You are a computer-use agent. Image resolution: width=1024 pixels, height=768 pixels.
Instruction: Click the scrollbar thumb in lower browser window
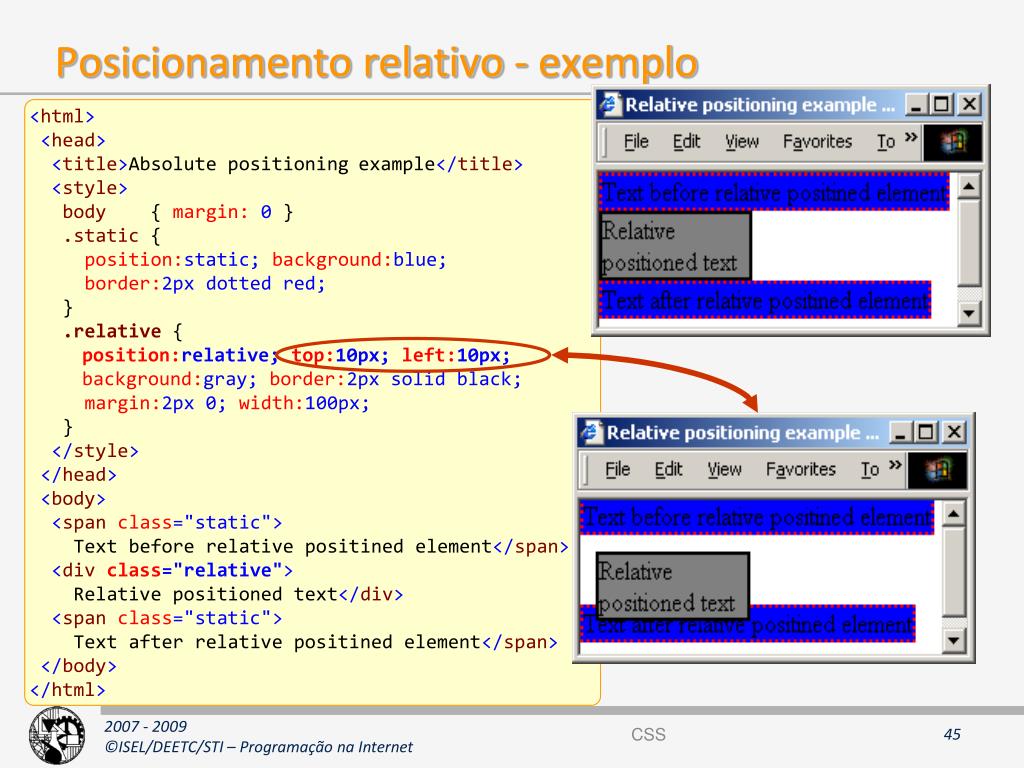[953, 571]
